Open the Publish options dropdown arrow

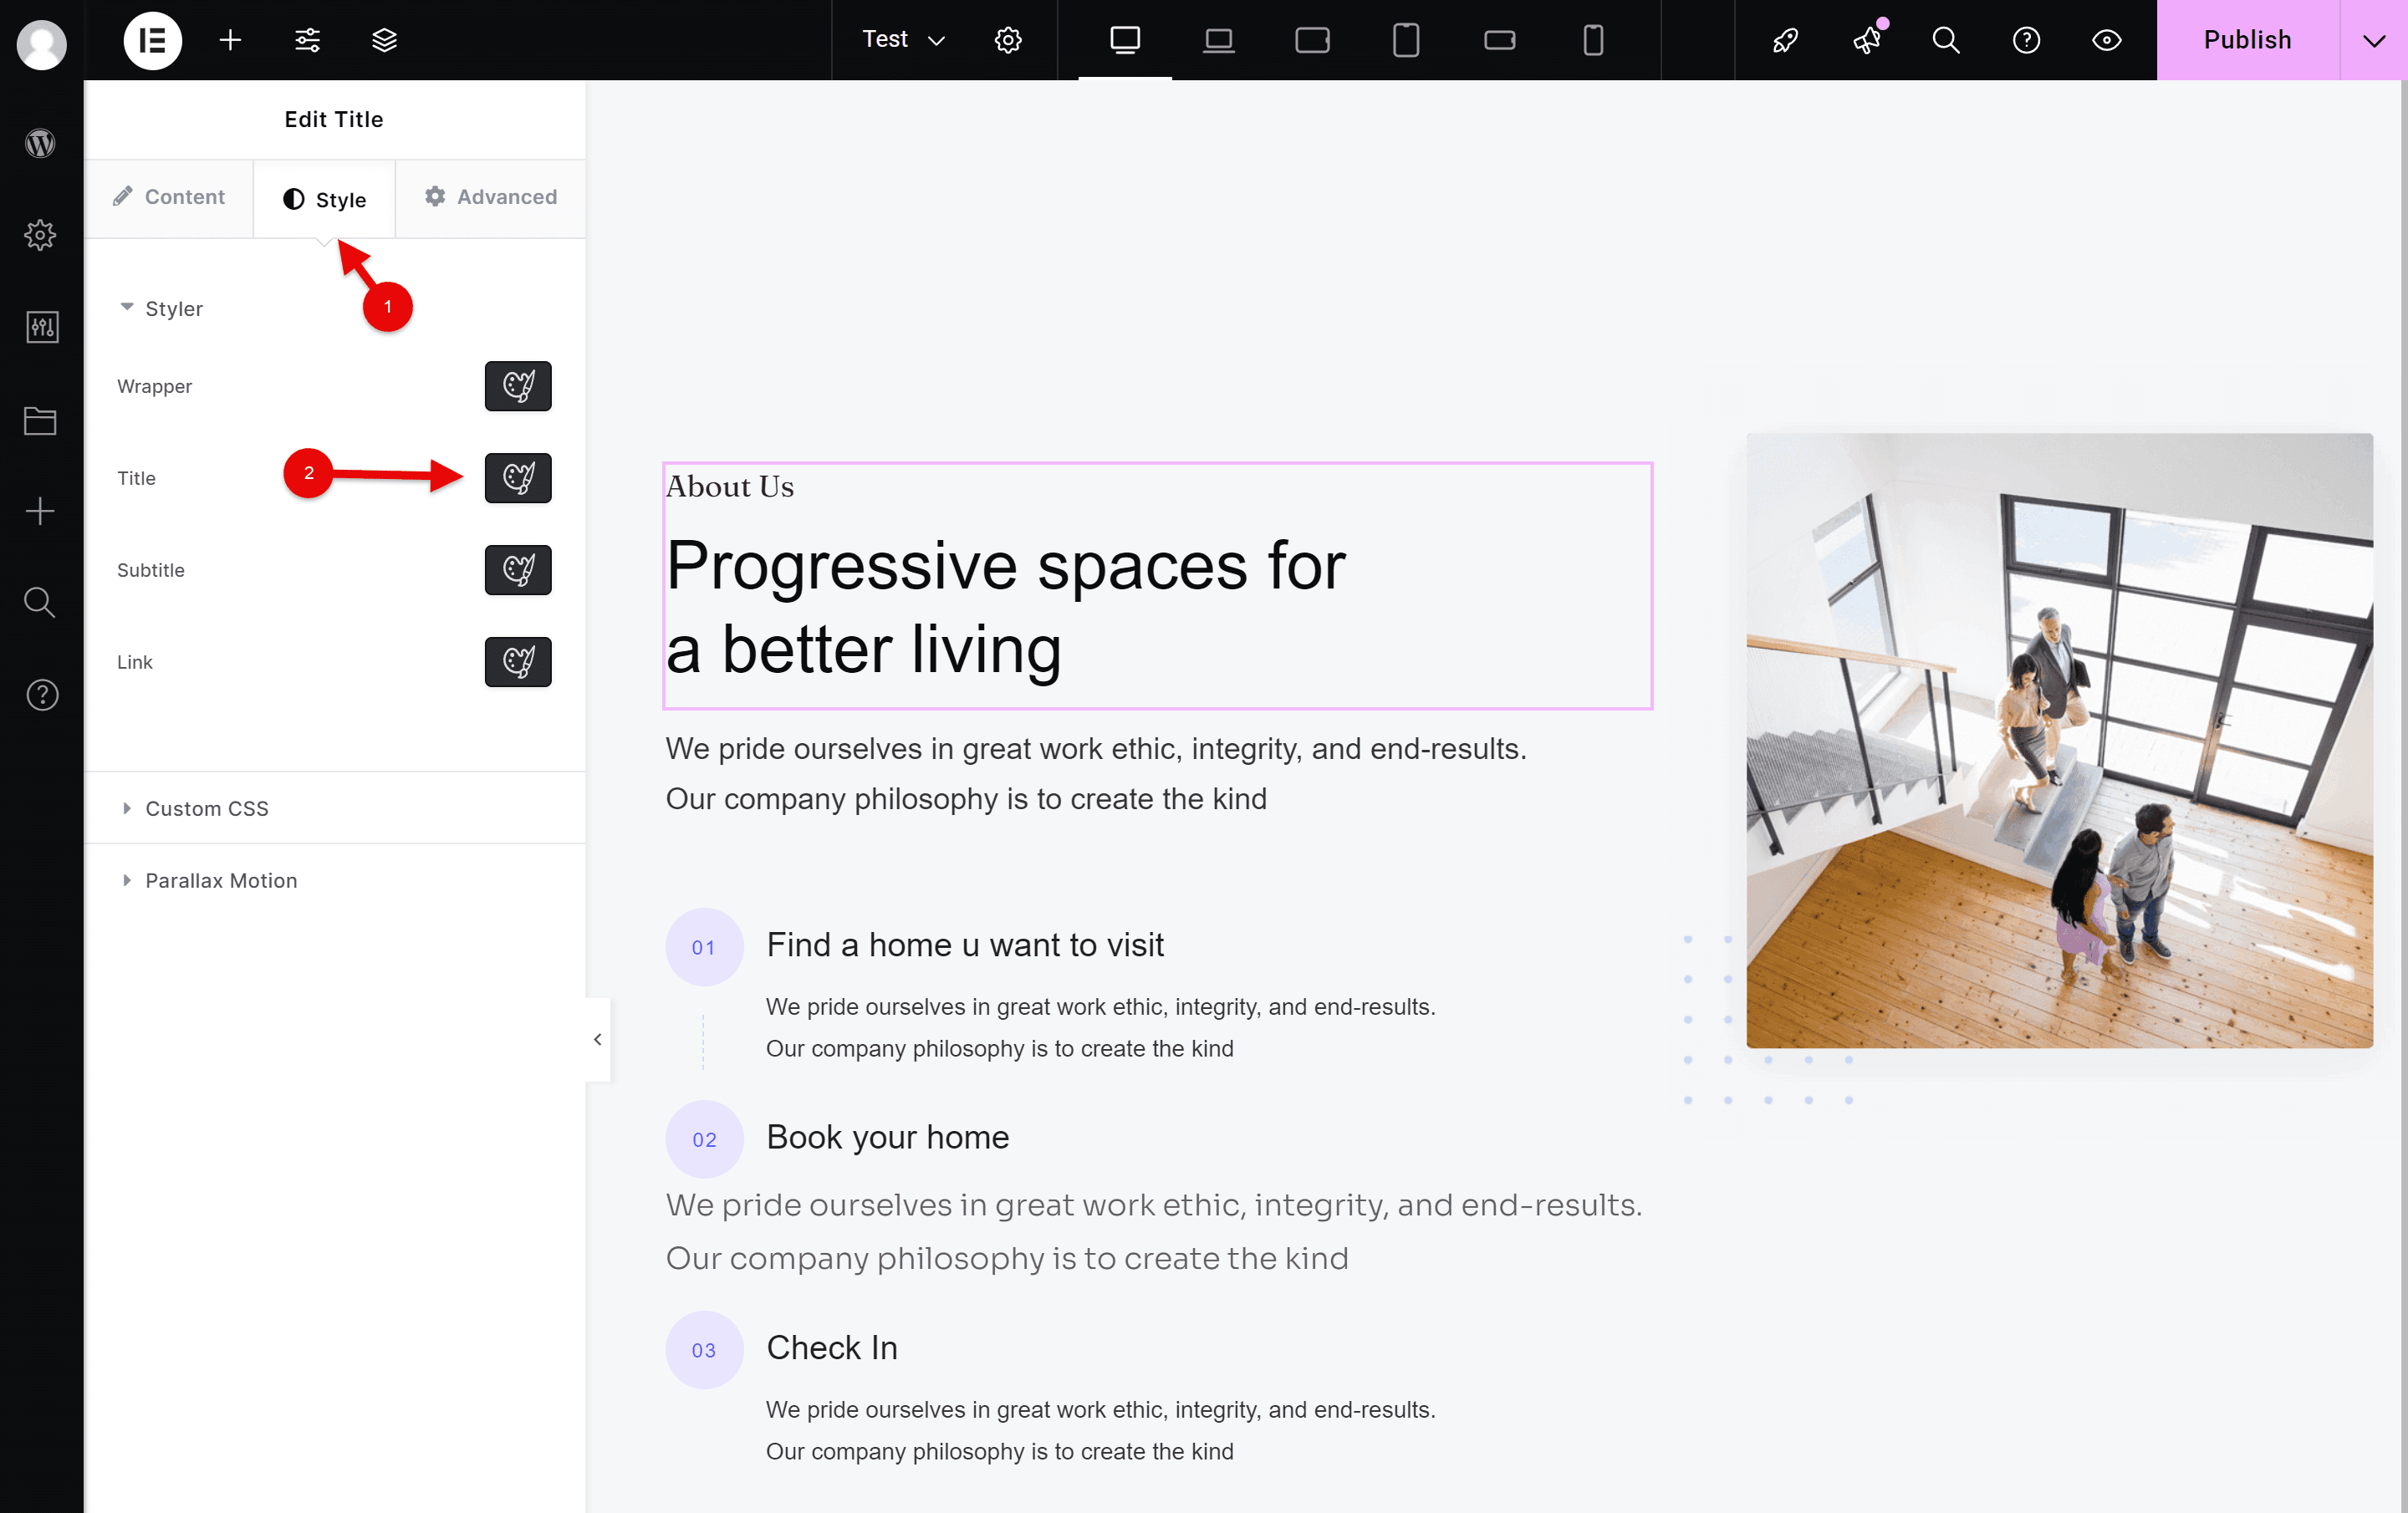(x=2373, y=40)
